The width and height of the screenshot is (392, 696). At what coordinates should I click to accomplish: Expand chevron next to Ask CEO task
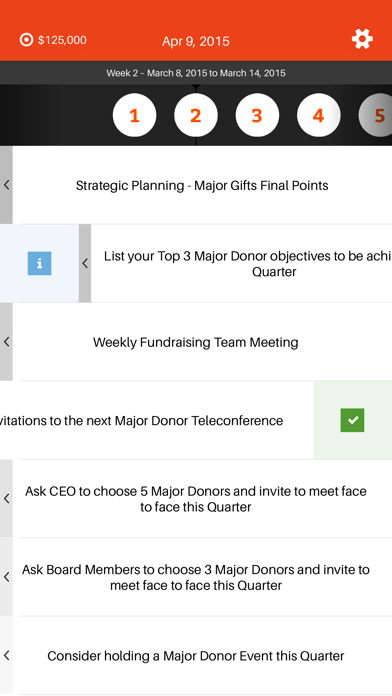point(6,498)
